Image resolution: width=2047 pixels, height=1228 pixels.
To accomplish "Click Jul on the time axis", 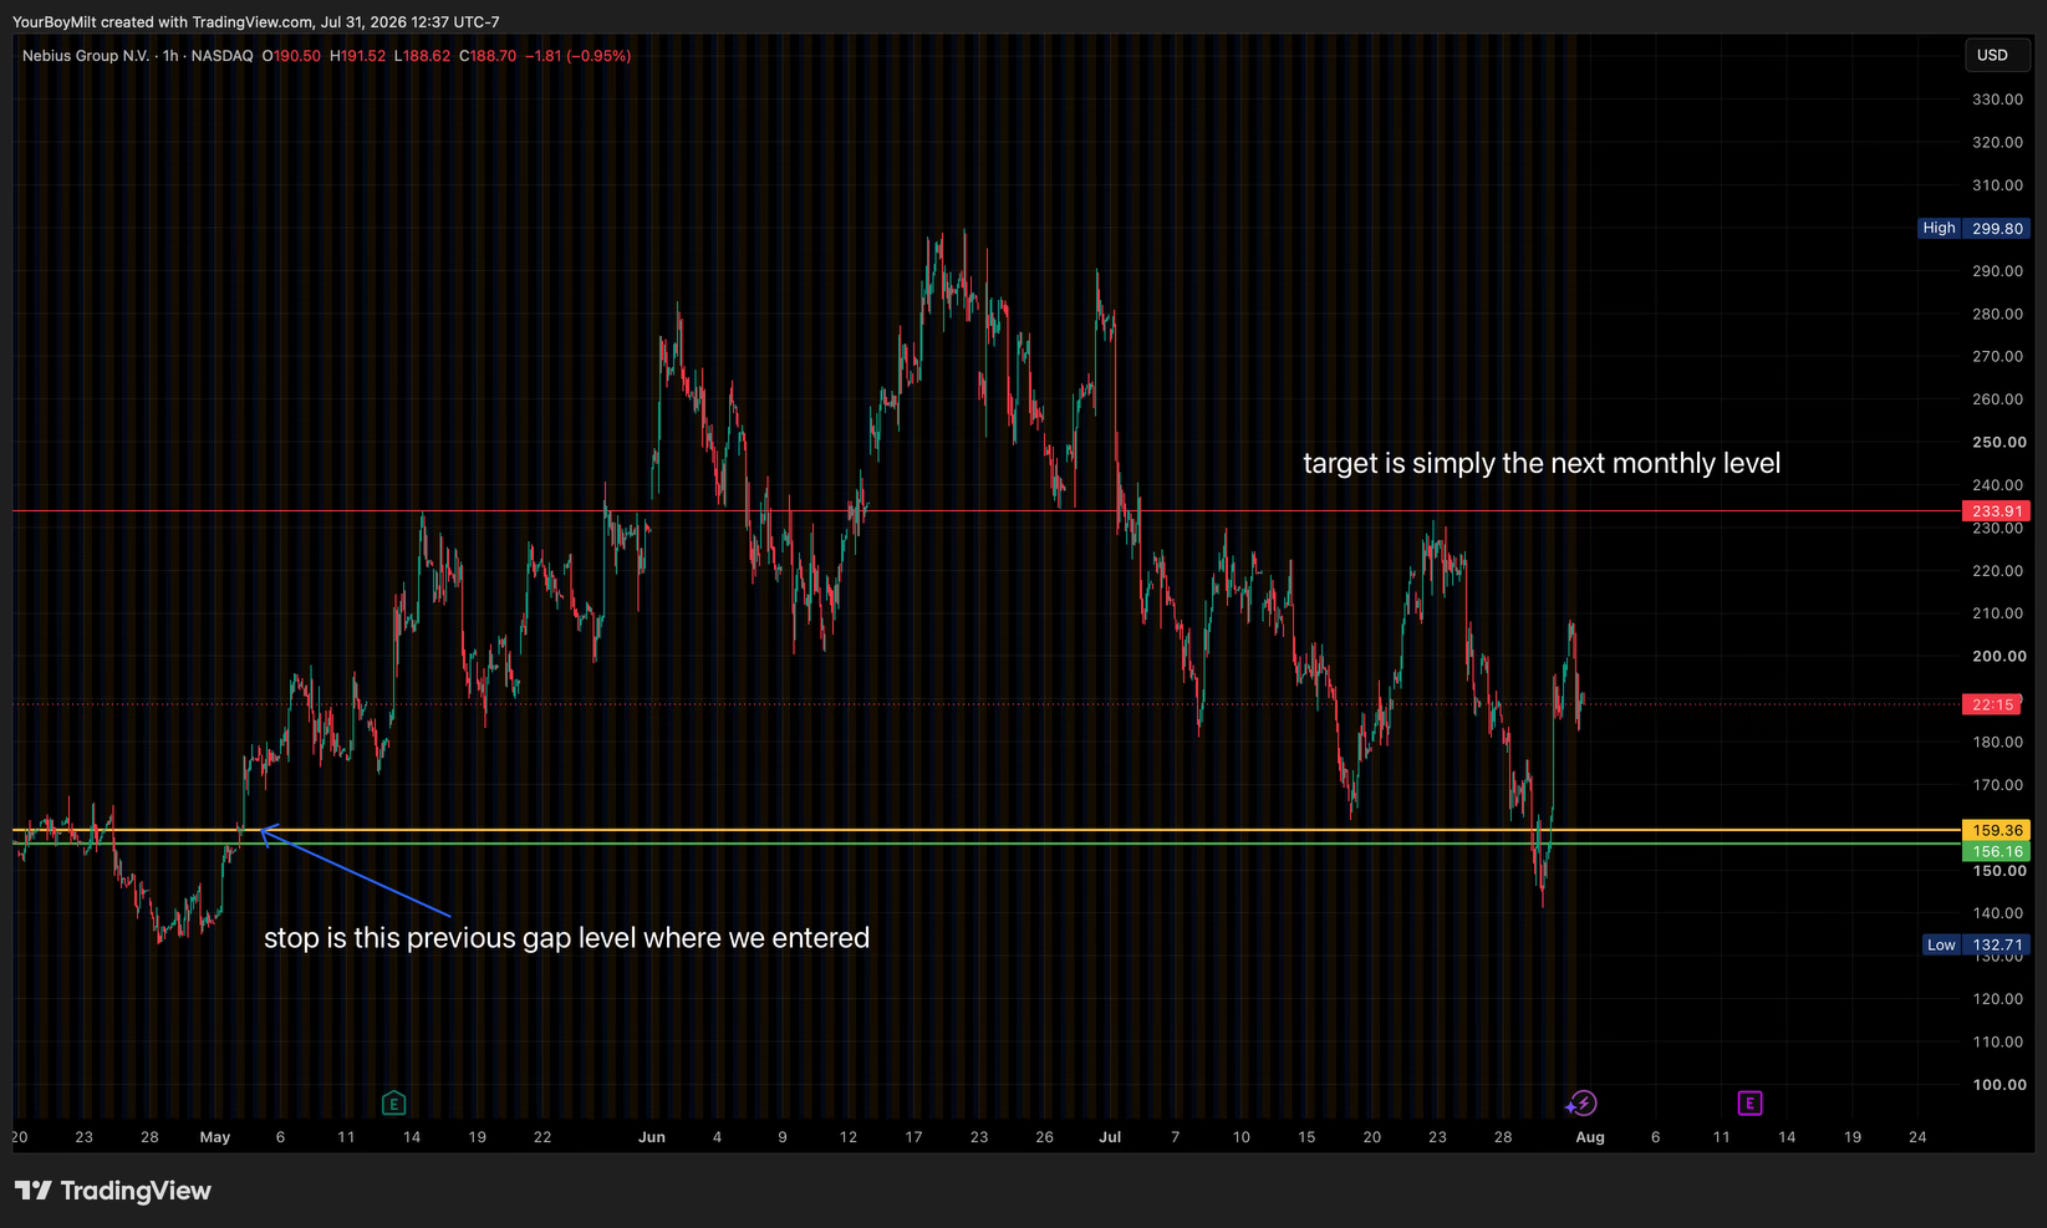I will (1109, 1137).
